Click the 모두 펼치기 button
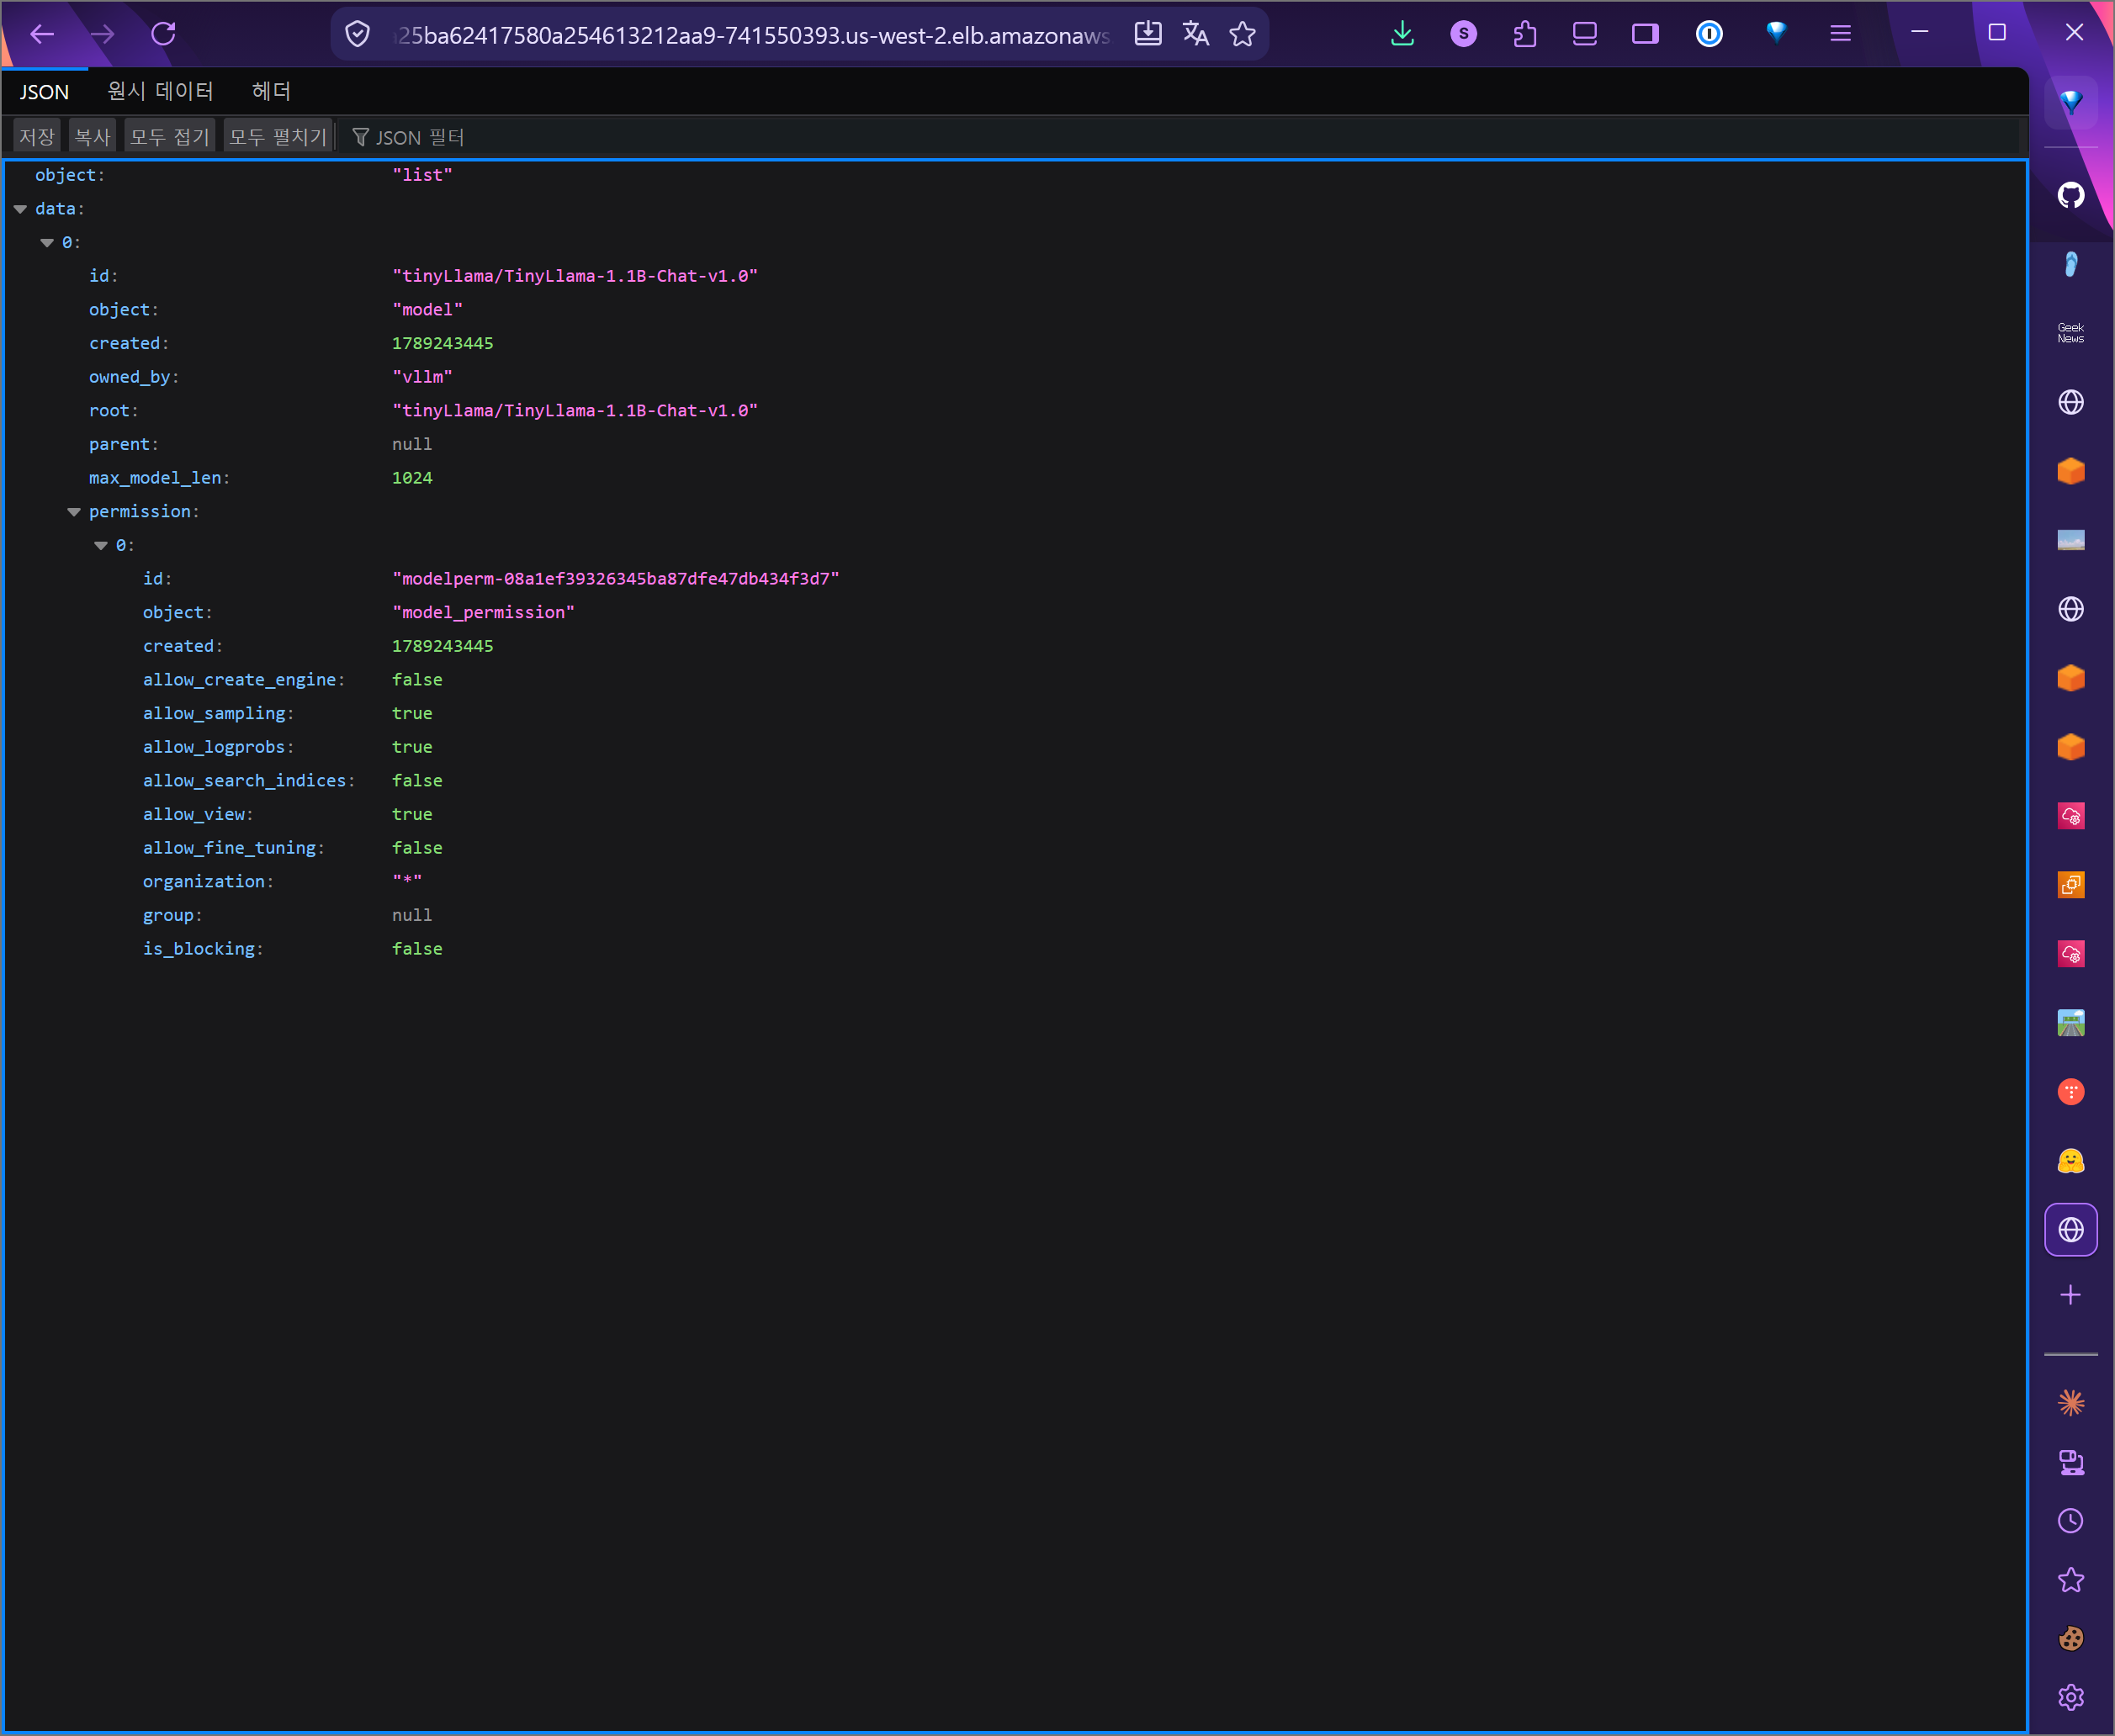This screenshot has width=2115, height=1736. (x=278, y=137)
